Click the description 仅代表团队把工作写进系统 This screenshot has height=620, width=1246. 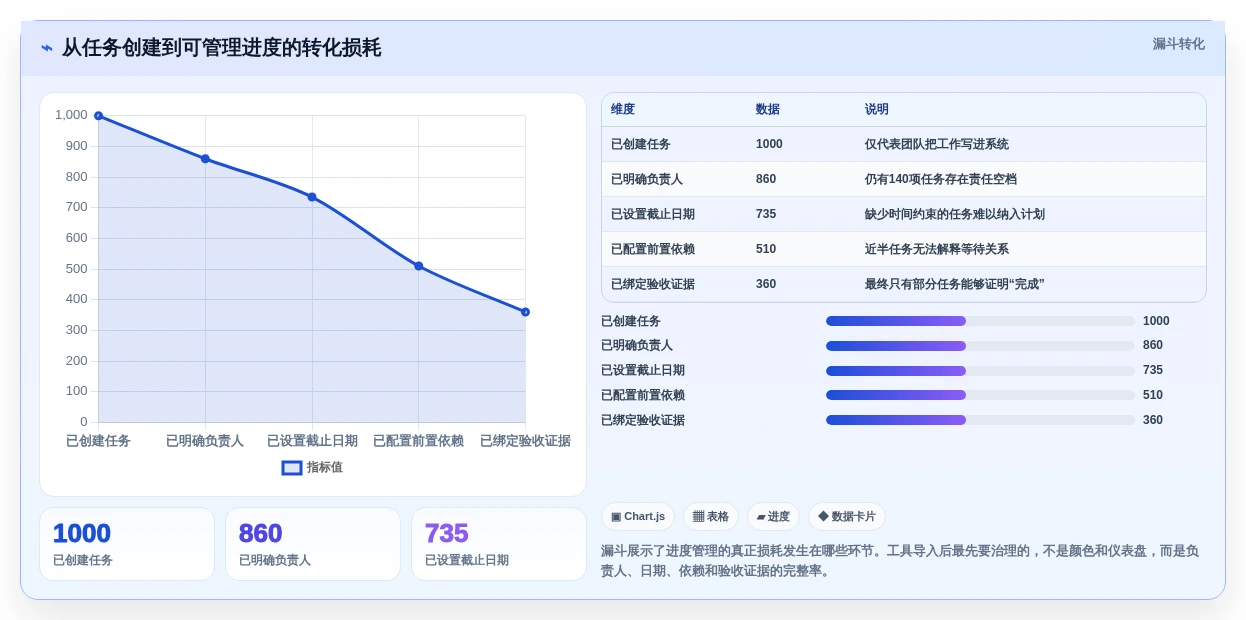pos(937,144)
